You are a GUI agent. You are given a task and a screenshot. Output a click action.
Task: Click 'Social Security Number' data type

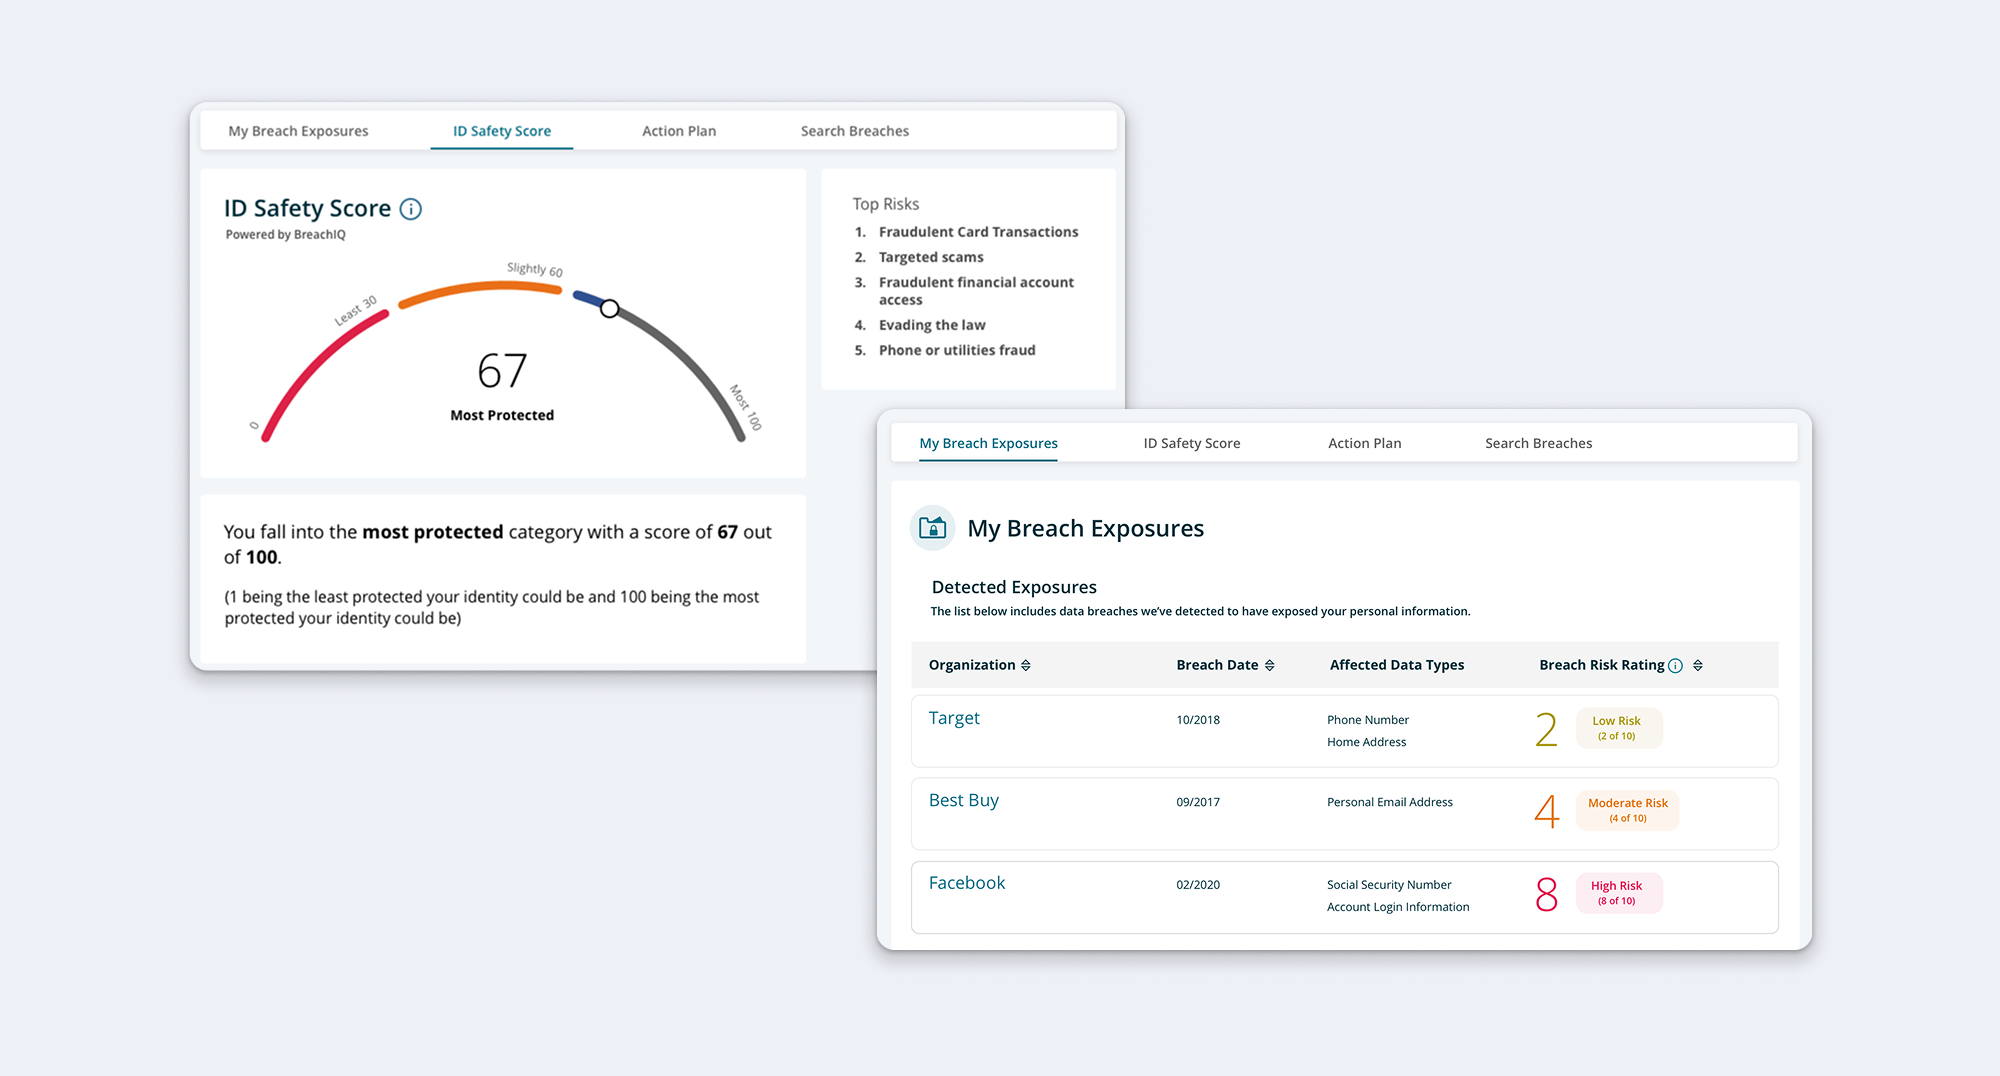(1389, 885)
